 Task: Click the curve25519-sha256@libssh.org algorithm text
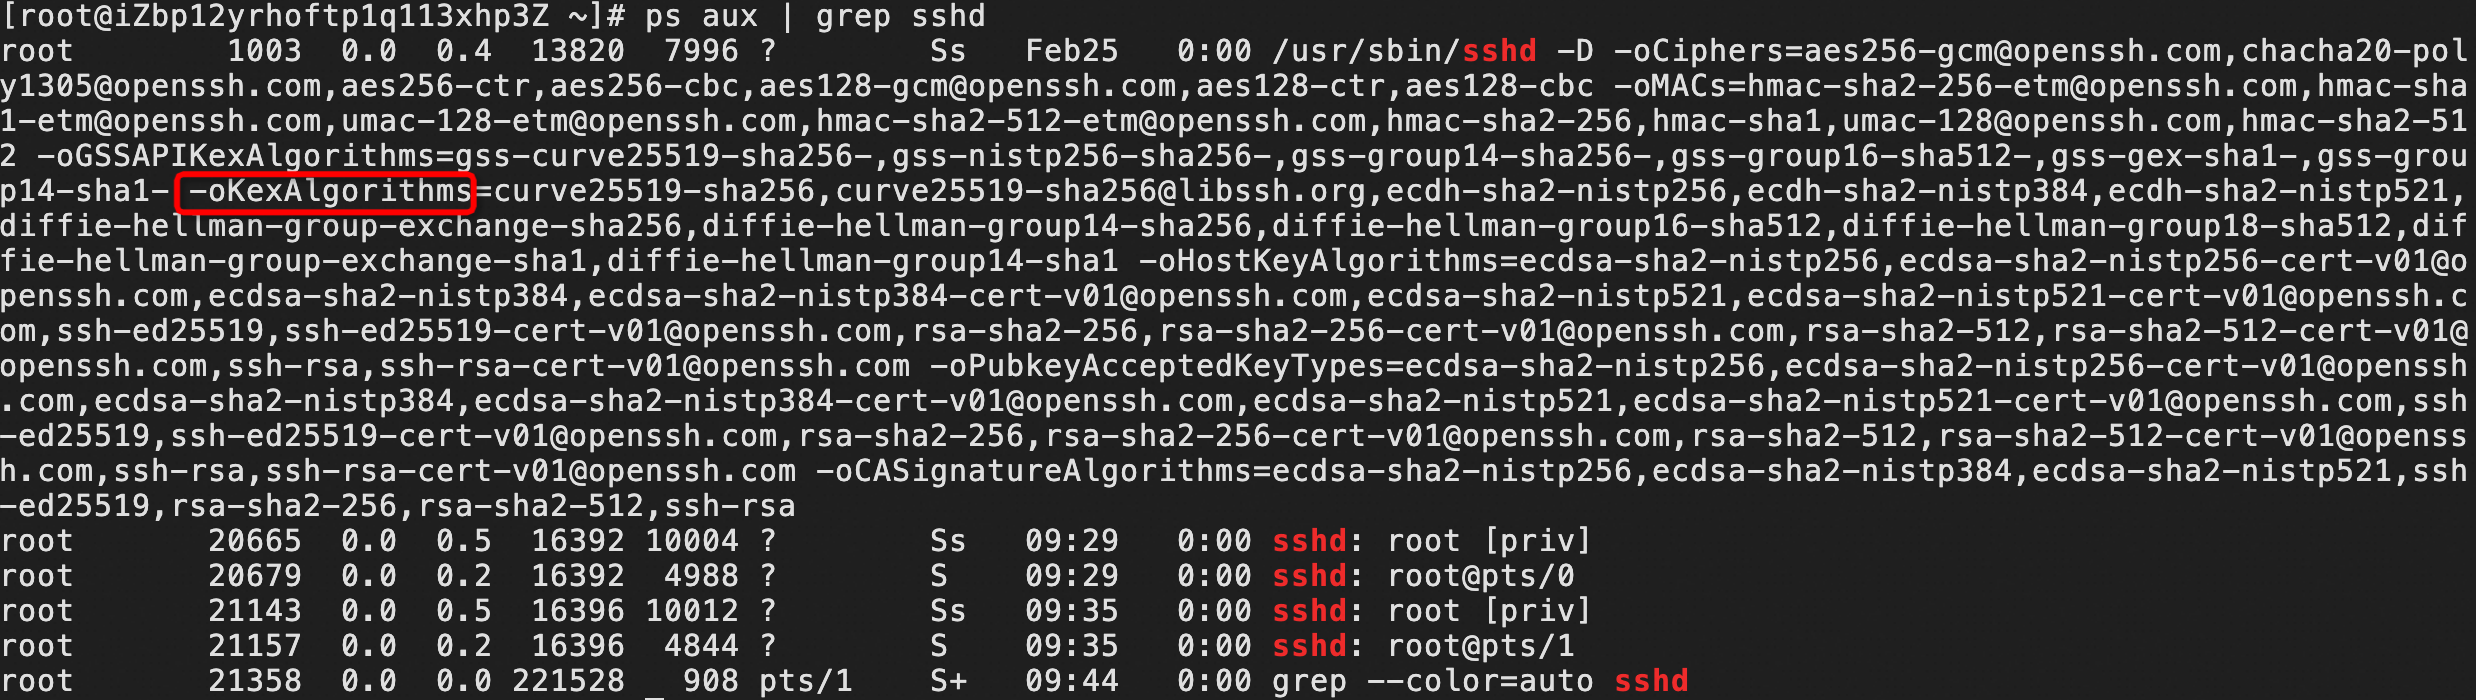click(x=1101, y=191)
